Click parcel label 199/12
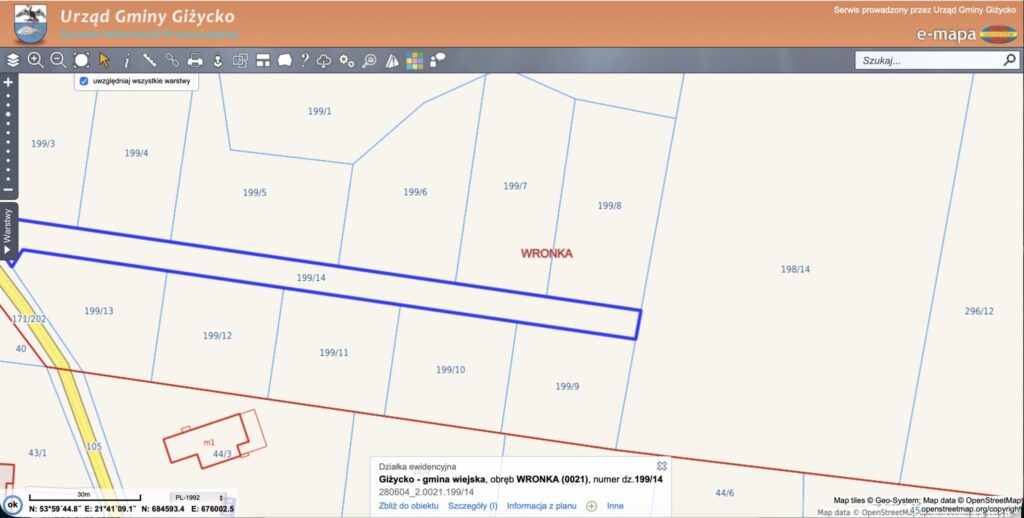This screenshot has width=1024, height=518. [217, 336]
